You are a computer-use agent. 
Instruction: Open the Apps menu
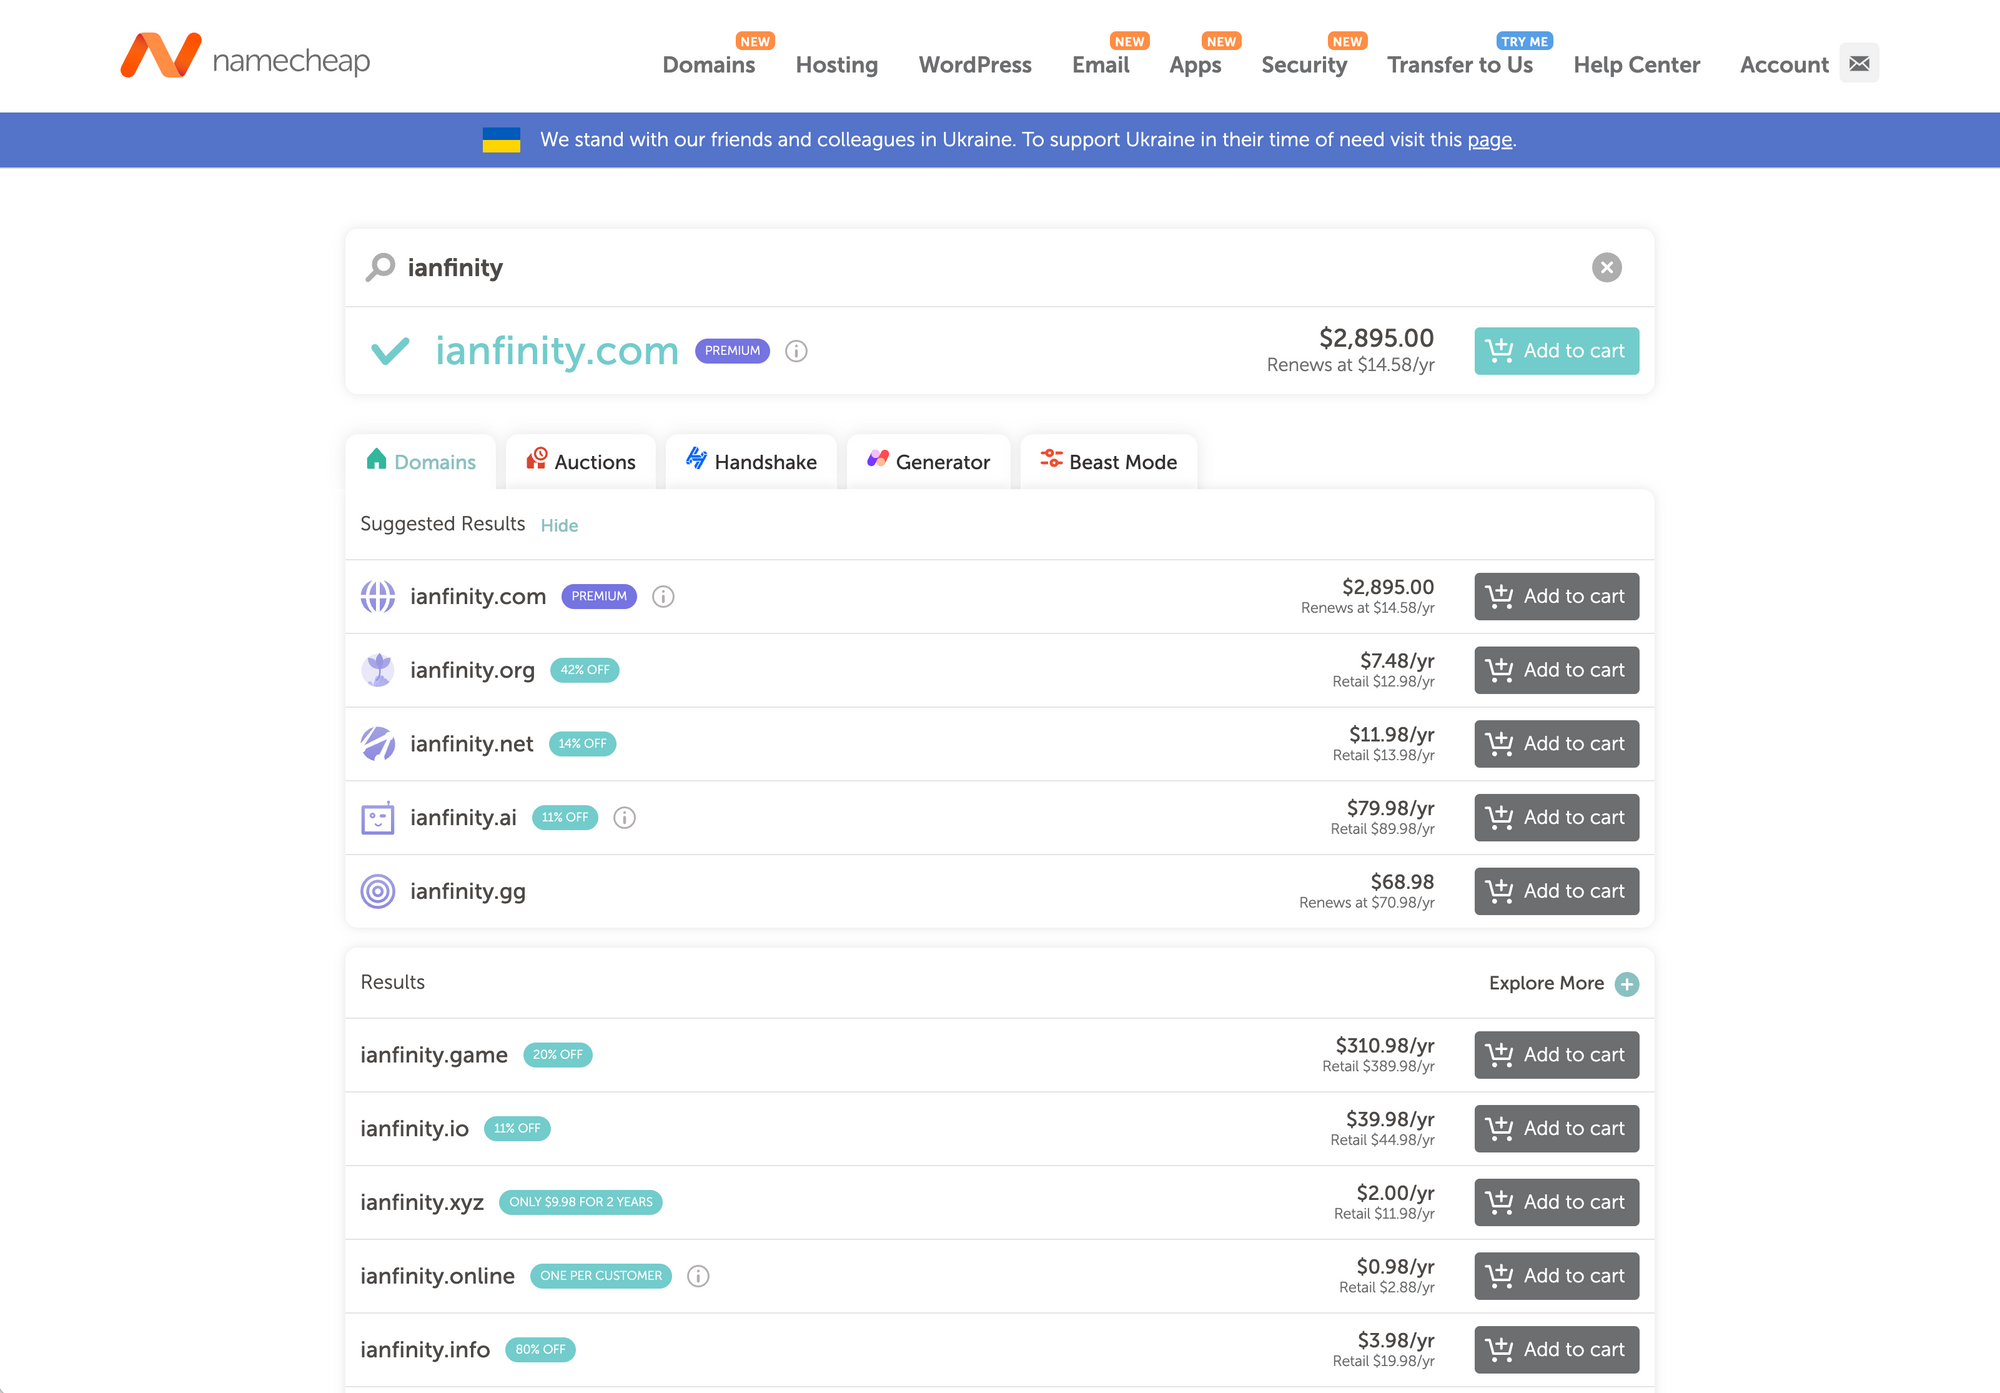[x=1195, y=65]
